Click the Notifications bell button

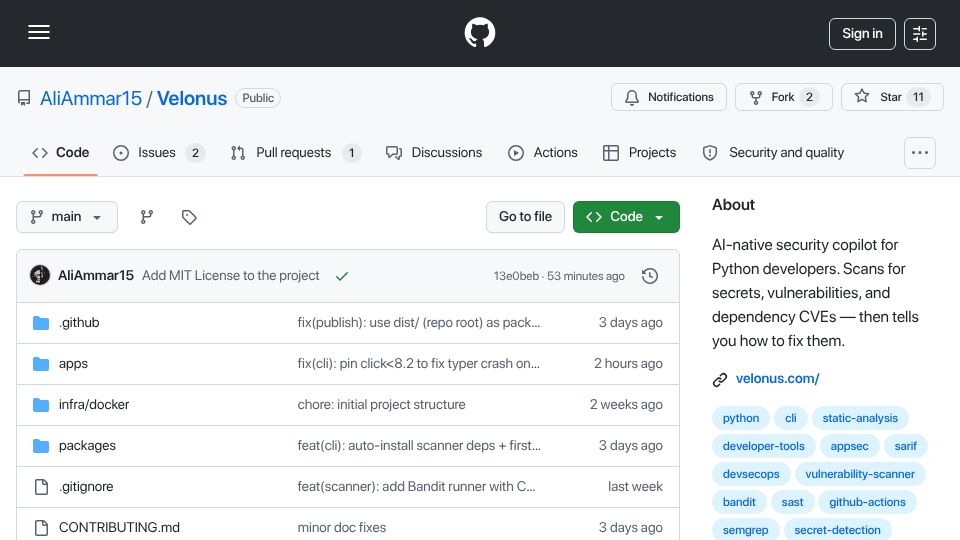pos(669,97)
